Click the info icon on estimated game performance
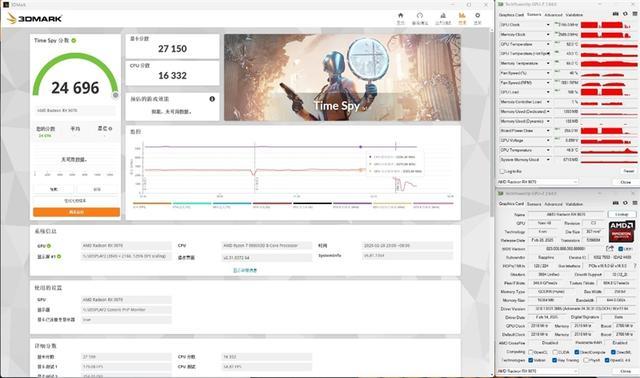The height and width of the screenshot is (378, 640). tap(212, 99)
